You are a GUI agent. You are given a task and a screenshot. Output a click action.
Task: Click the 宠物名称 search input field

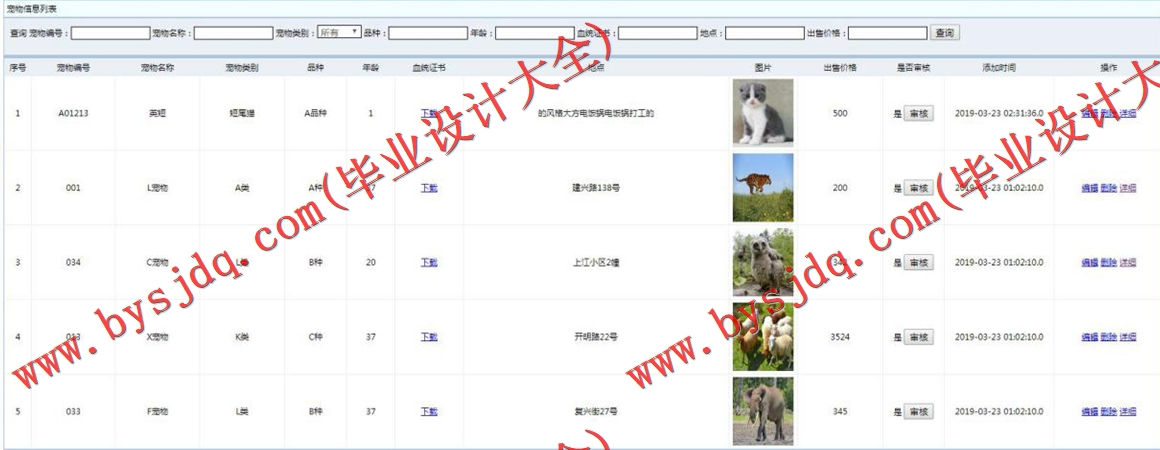click(233, 33)
